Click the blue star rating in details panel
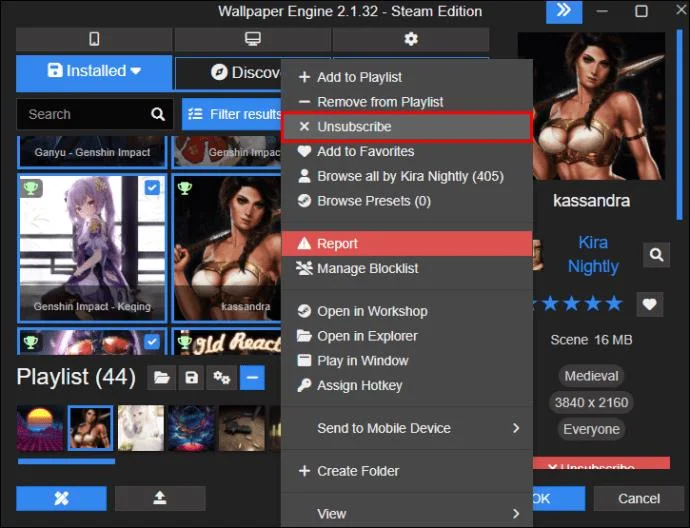Screen dimensions: 690x528 578,304
